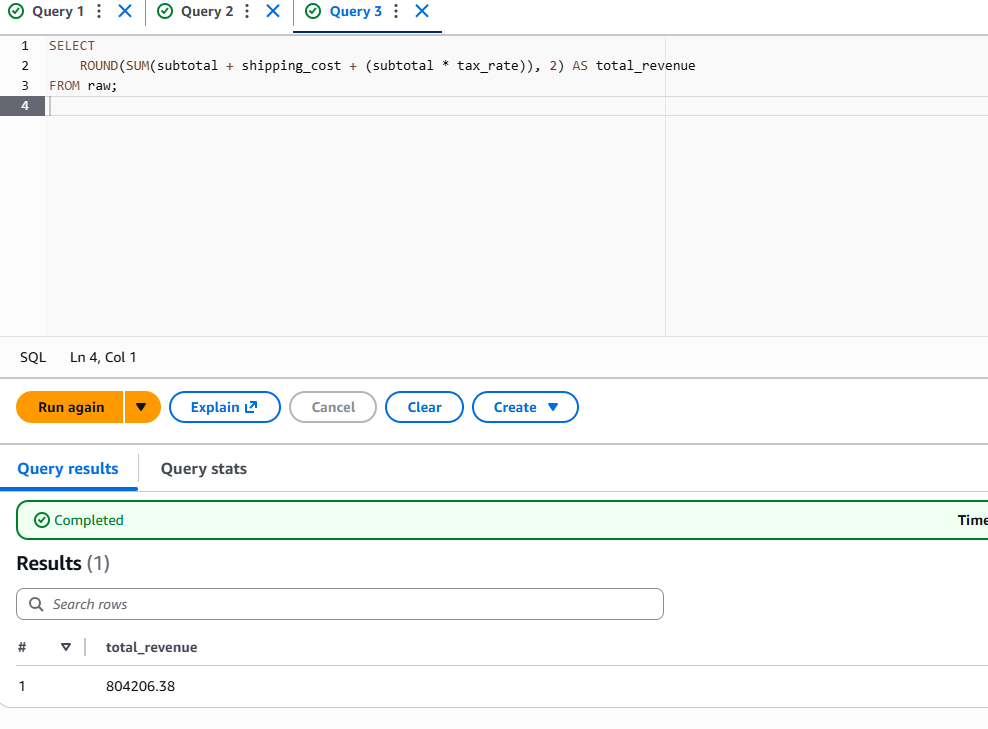This screenshot has width=988, height=729.
Task: Click the total_revenue column header
Action: 152,647
